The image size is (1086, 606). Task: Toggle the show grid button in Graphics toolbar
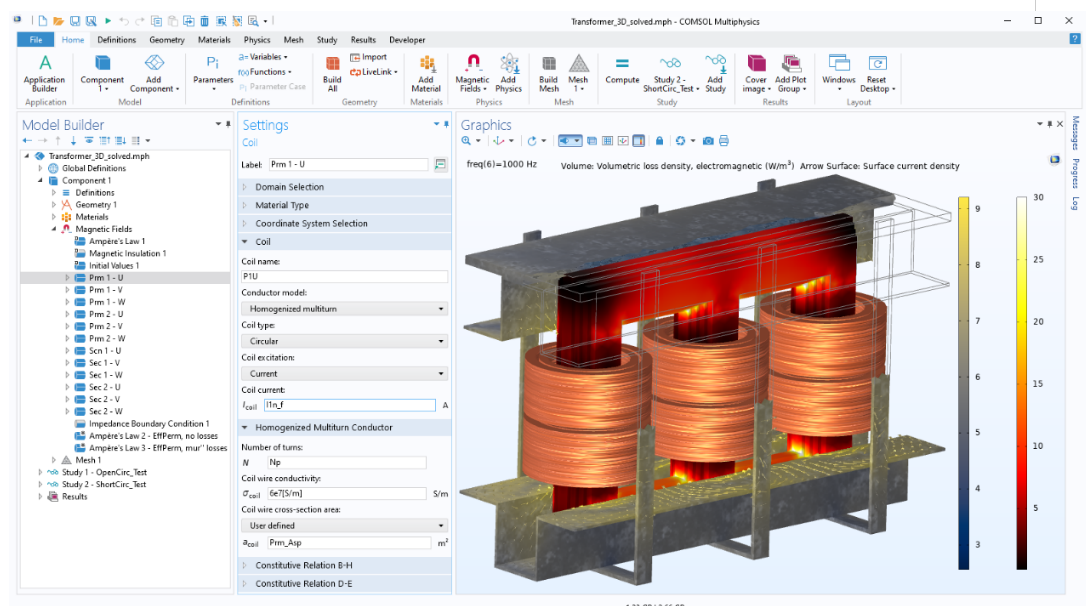[x=607, y=141]
